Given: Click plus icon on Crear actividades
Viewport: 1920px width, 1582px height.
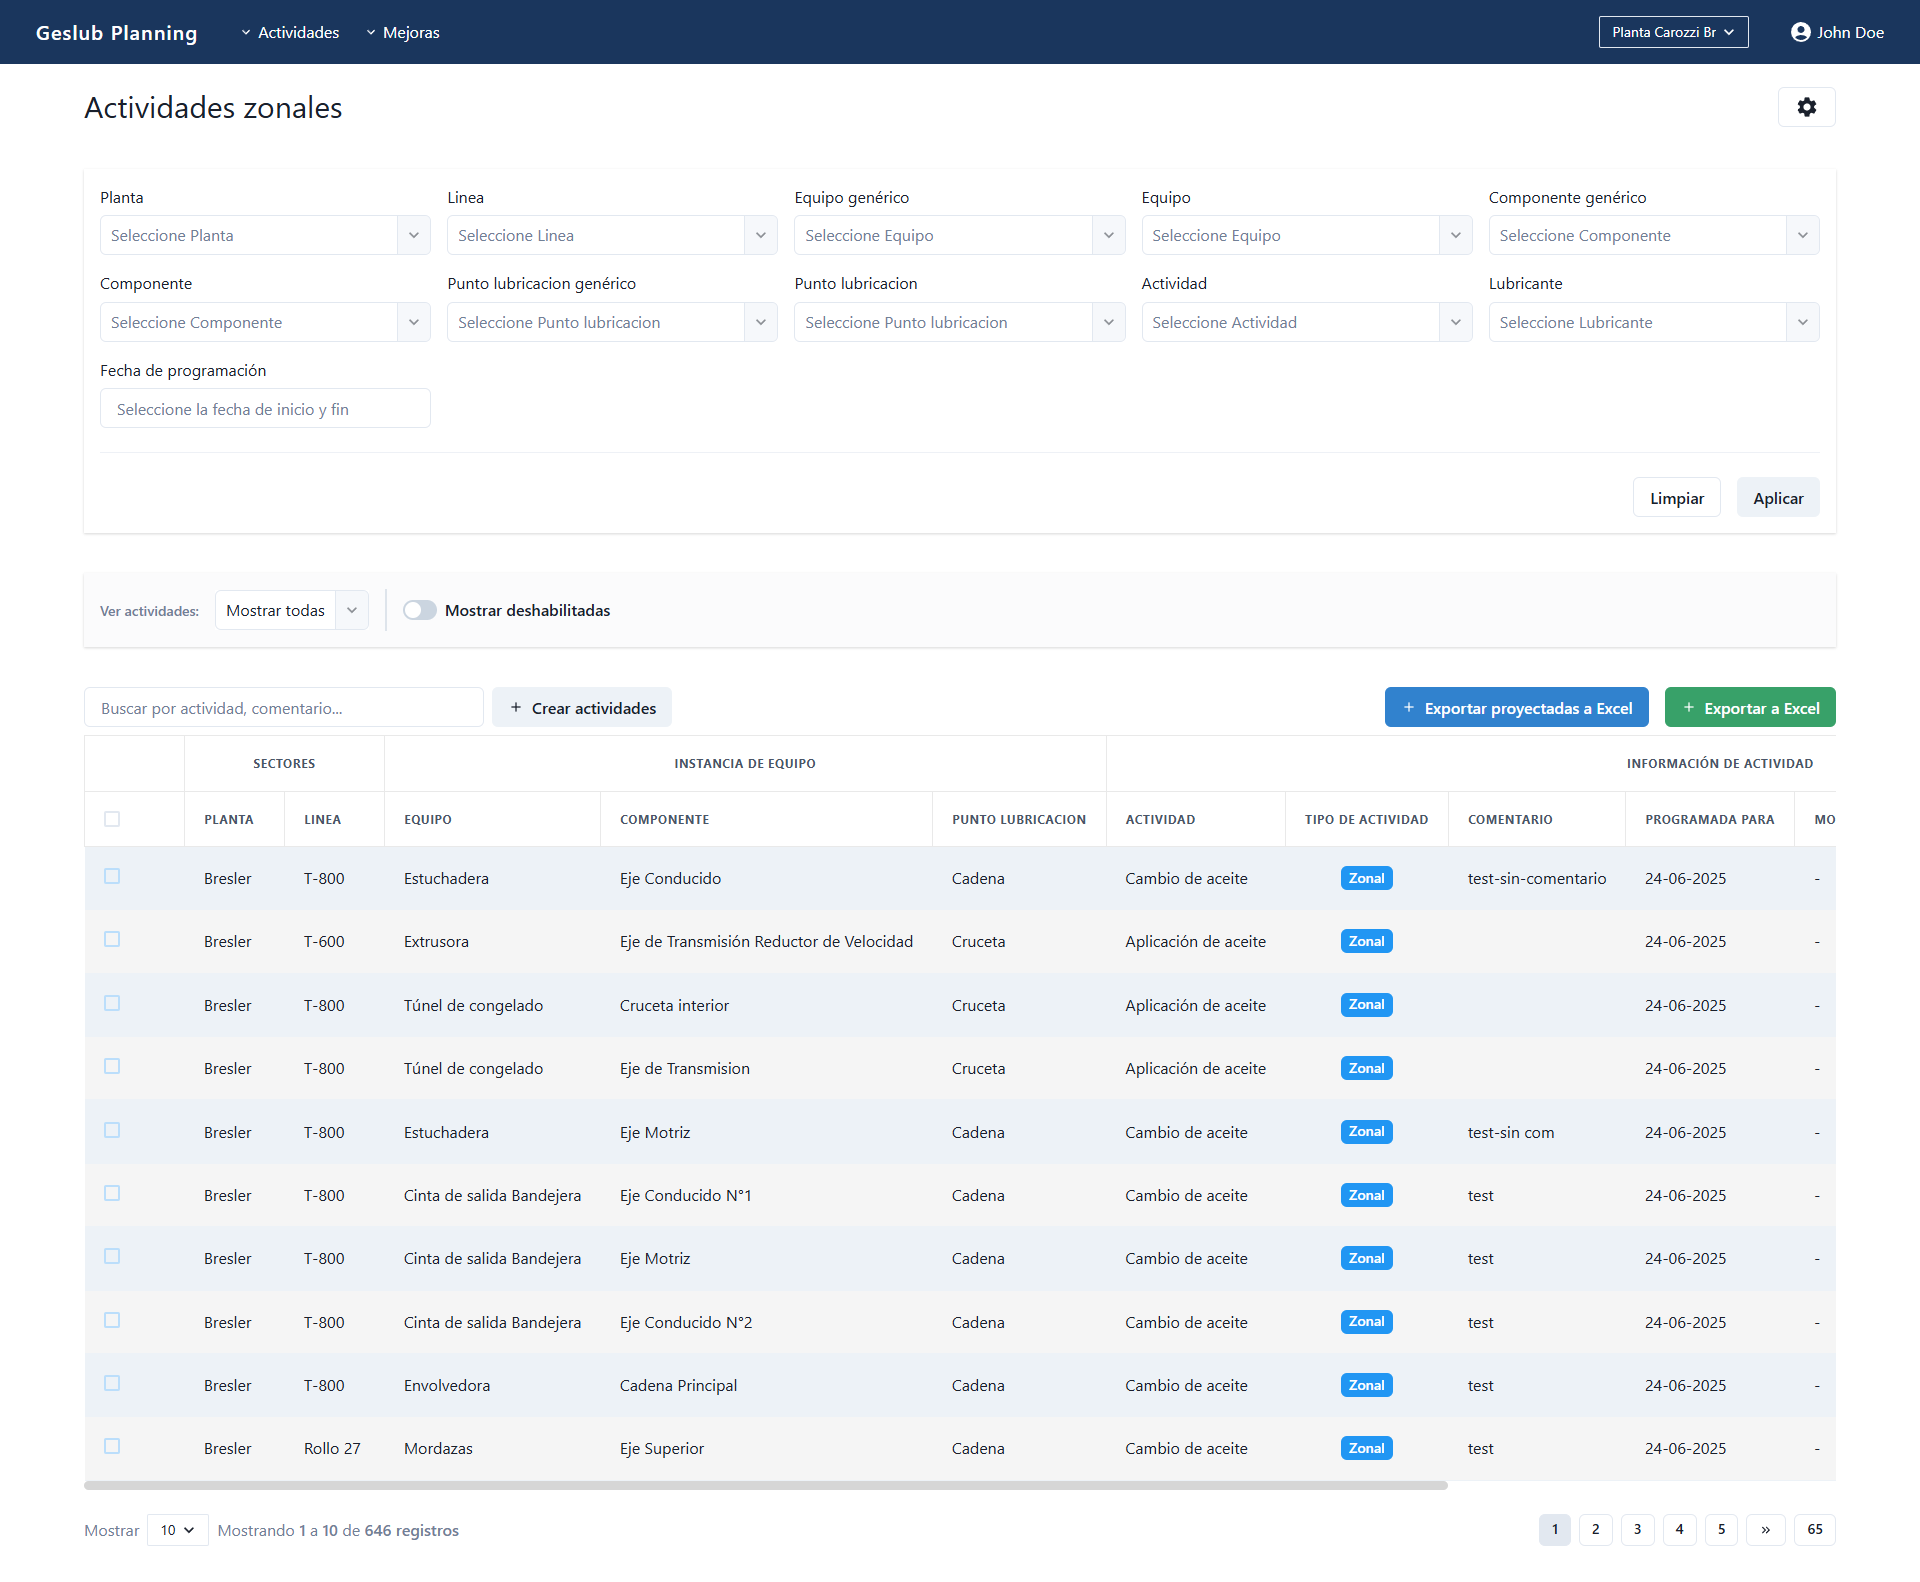Looking at the screenshot, I should [516, 708].
